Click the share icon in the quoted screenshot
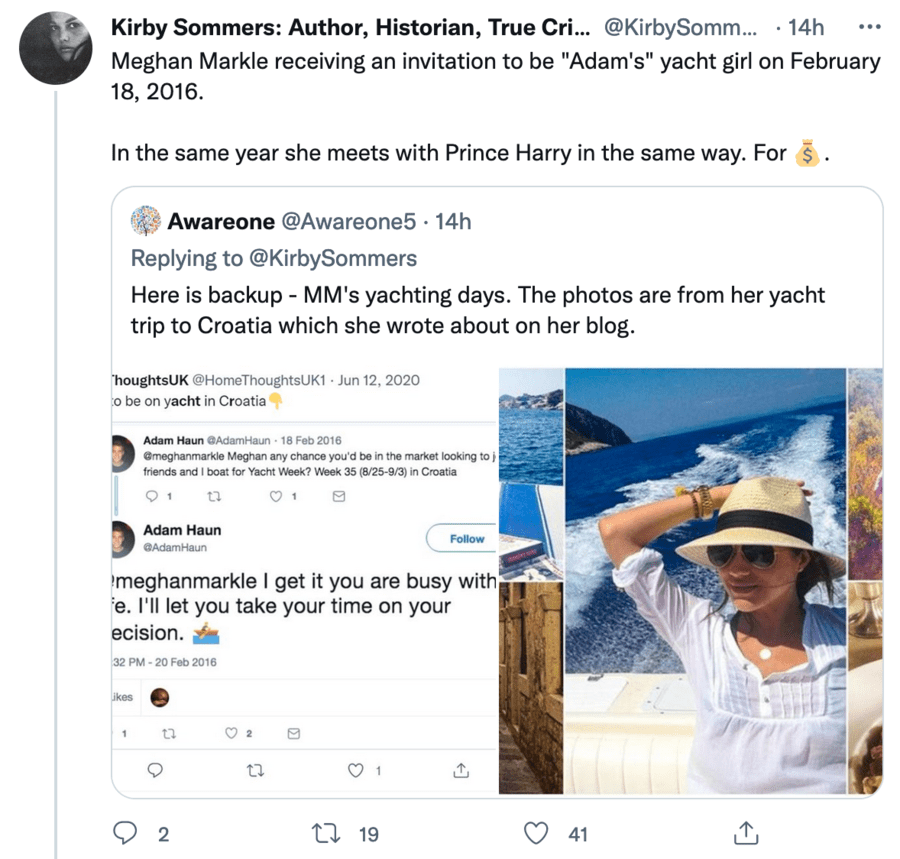This screenshot has width=900, height=859. tap(461, 770)
